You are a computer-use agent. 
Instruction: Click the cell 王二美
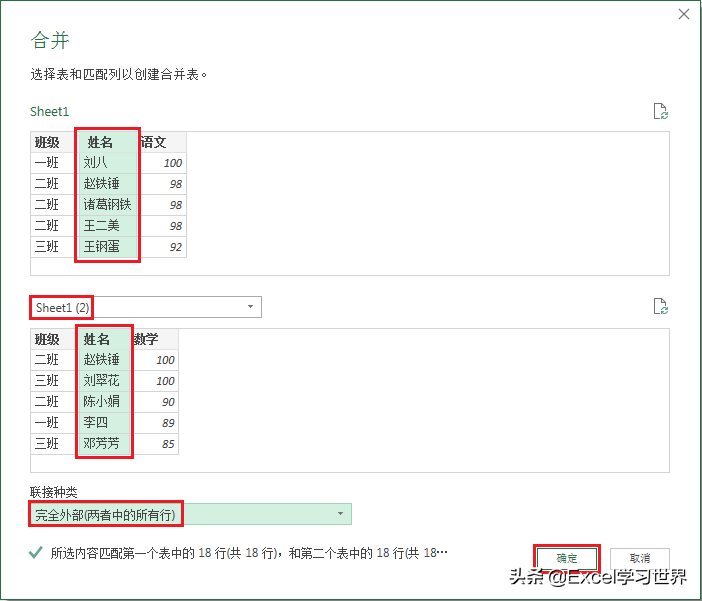107,226
